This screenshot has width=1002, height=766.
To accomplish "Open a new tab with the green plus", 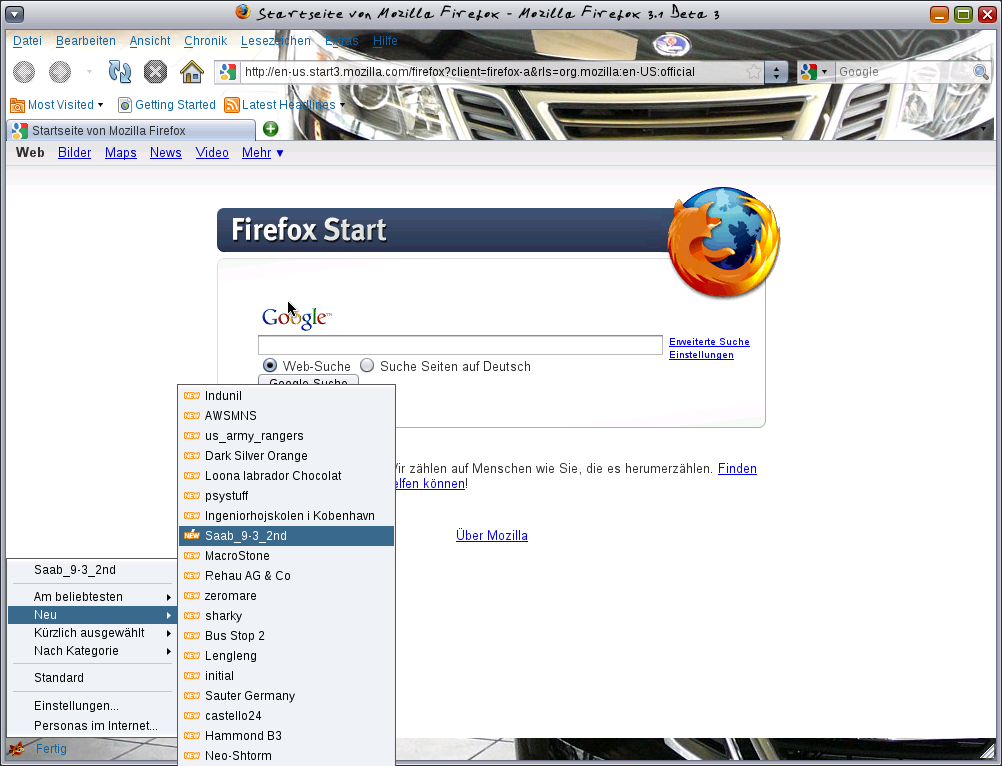I will tap(270, 129).
